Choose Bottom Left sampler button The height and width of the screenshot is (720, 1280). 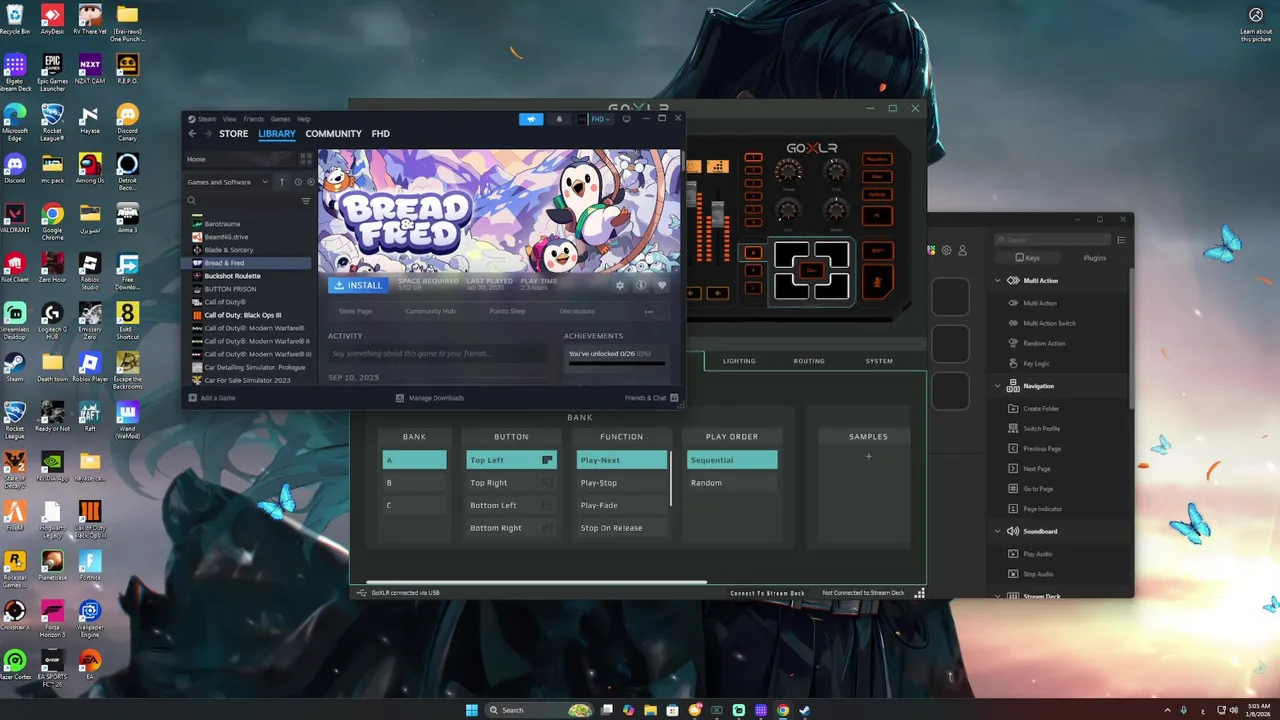(x=511, y=505)
